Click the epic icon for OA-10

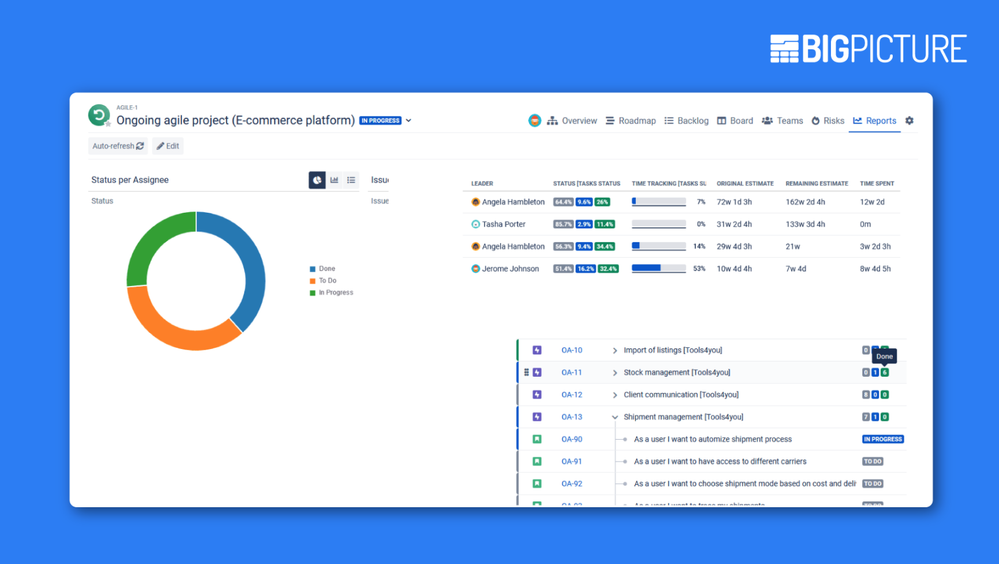[537, 350]
